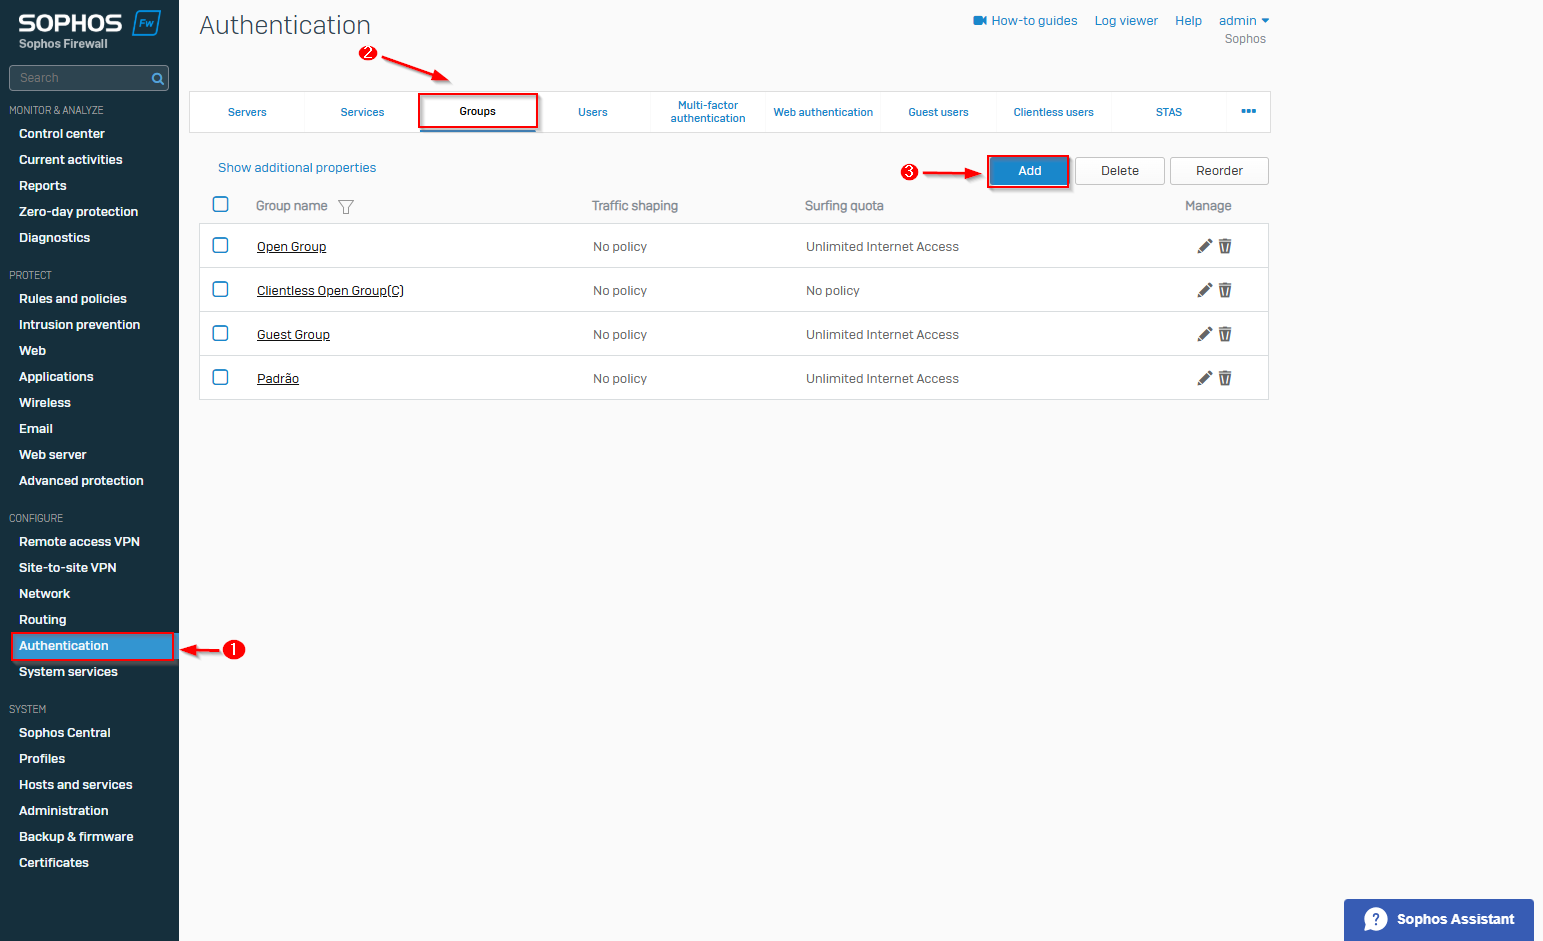Open the Padrão group link

pos(278,379)
